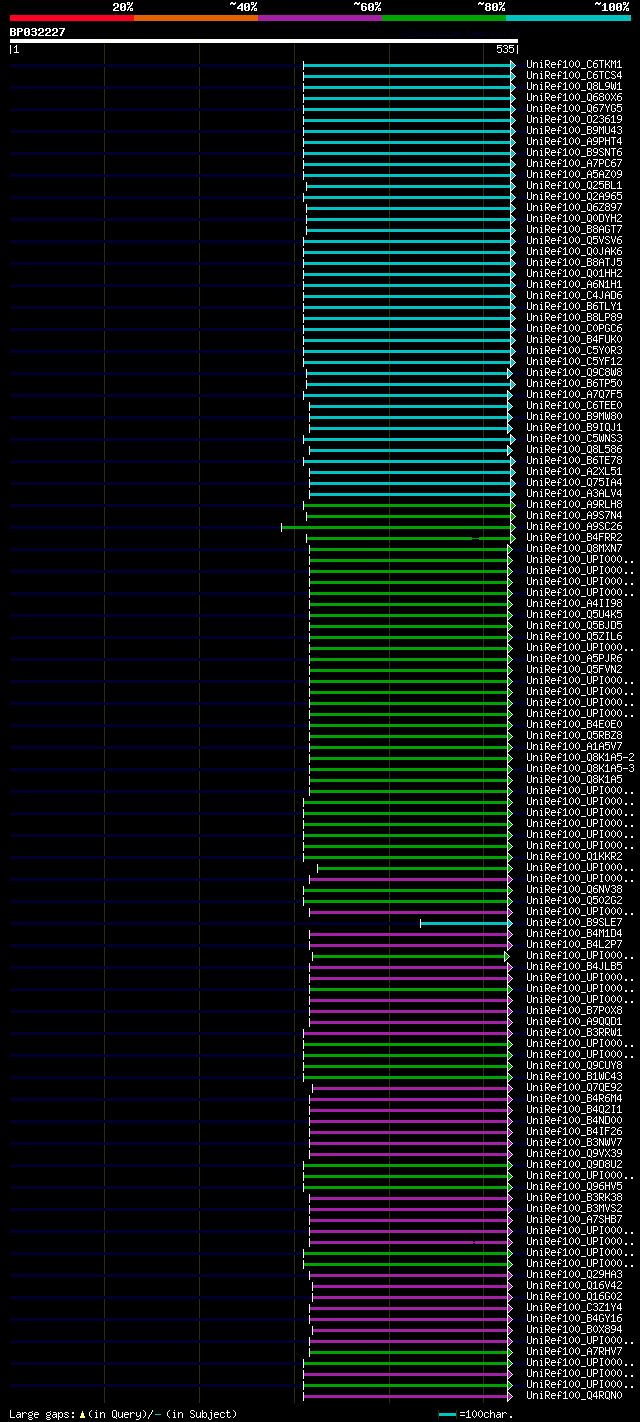Select the UniRef100_B4L2P7 label
The width and height of the screenshot is (640, 1422).
[574, 944]
